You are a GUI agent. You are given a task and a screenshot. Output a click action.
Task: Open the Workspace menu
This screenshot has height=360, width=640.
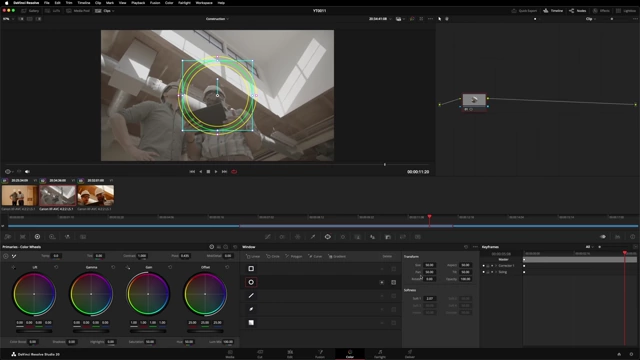pos(204,3)
